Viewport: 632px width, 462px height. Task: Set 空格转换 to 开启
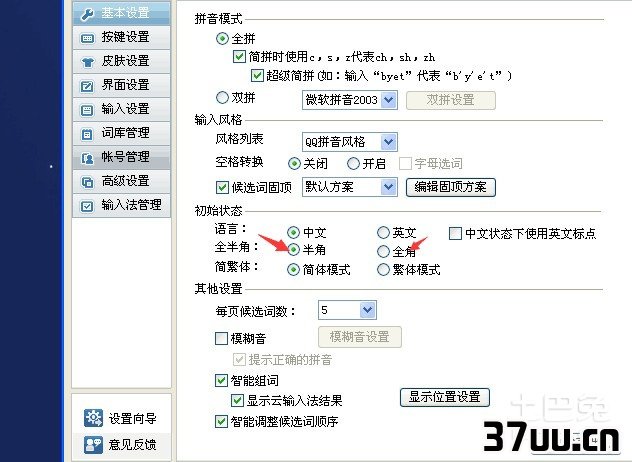[353, 163]
